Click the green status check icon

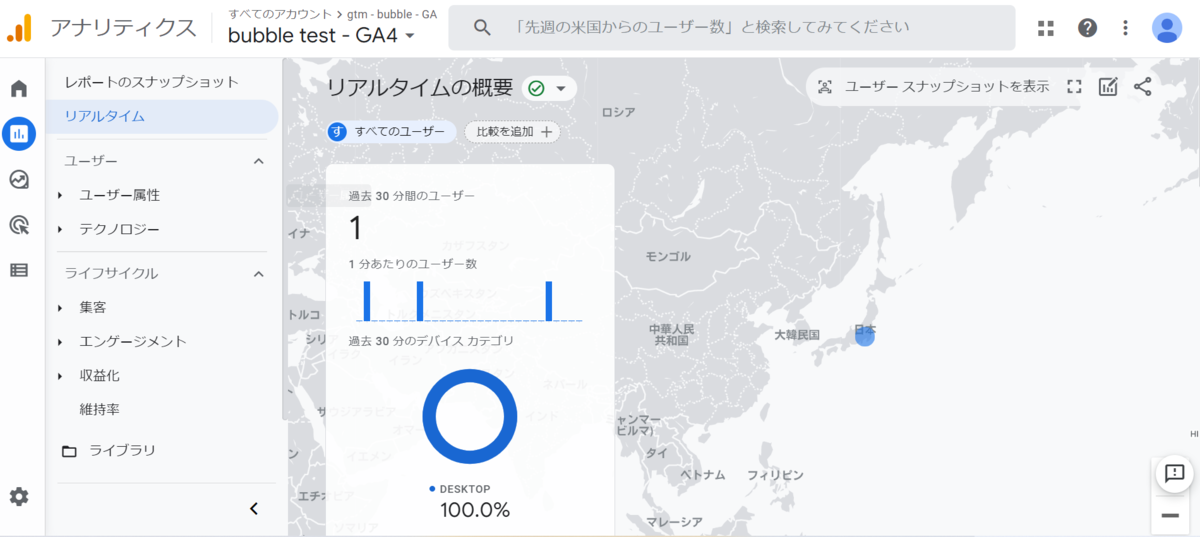click(x=536, y=88)
